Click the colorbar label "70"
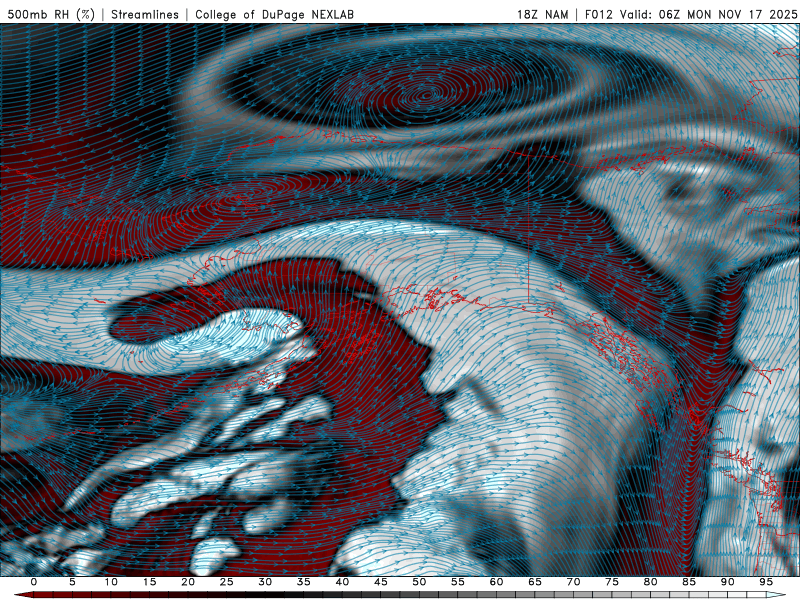The width and height of the screenshot is (800, 600). coord(573,582)
